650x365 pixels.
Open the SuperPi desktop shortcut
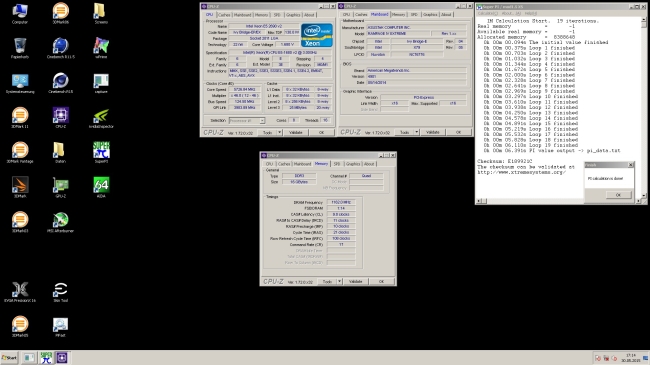tap(101, 152)
